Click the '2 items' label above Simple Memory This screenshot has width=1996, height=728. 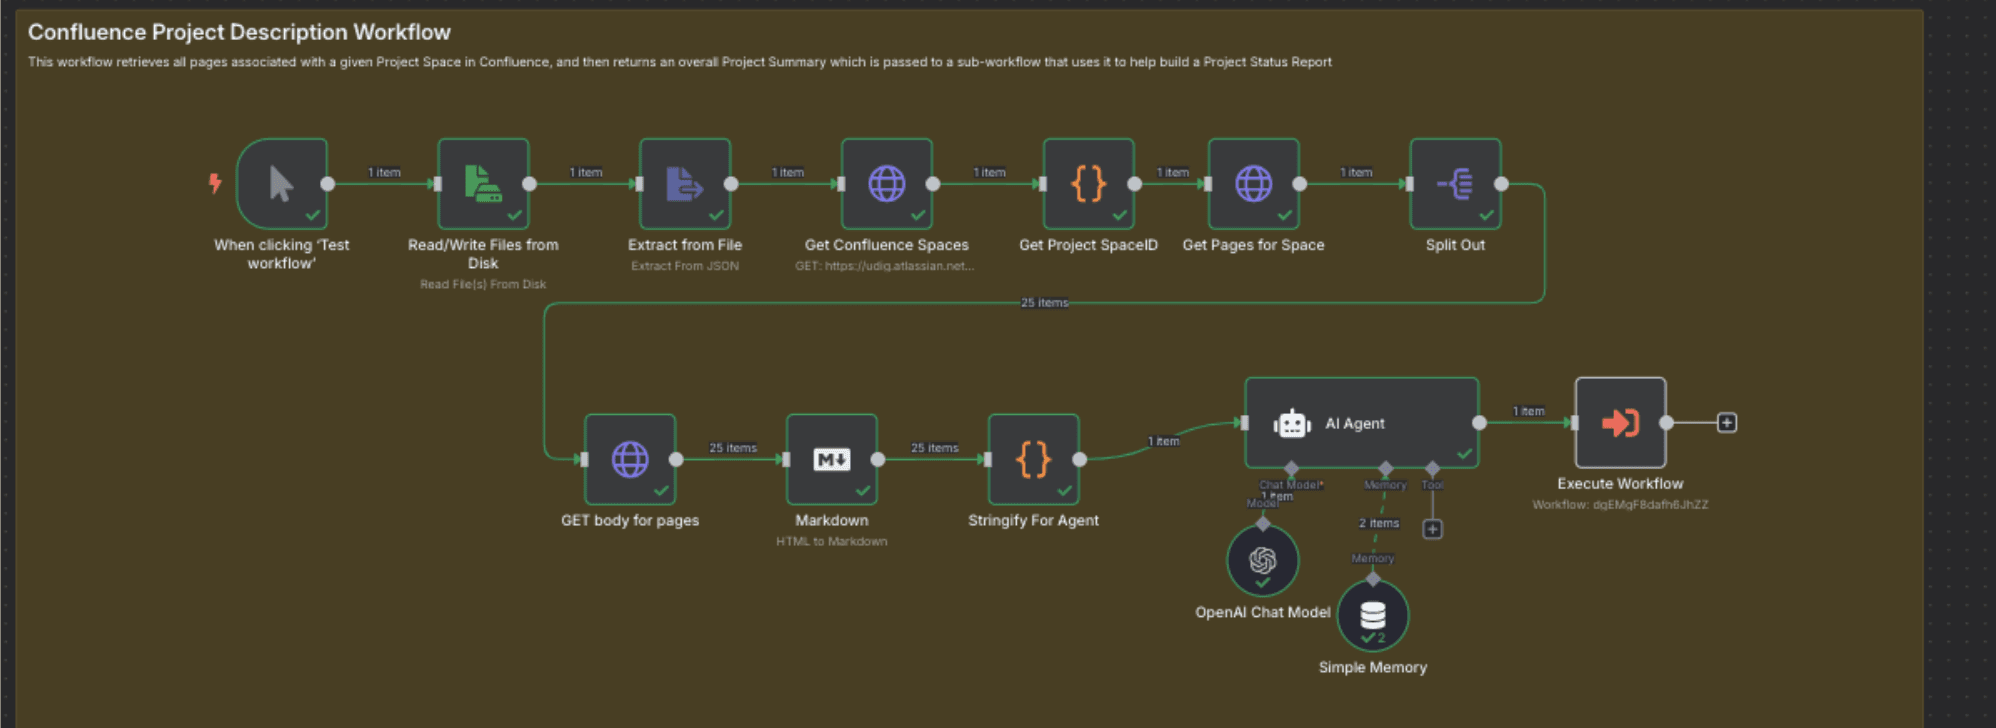[1379, 524]
